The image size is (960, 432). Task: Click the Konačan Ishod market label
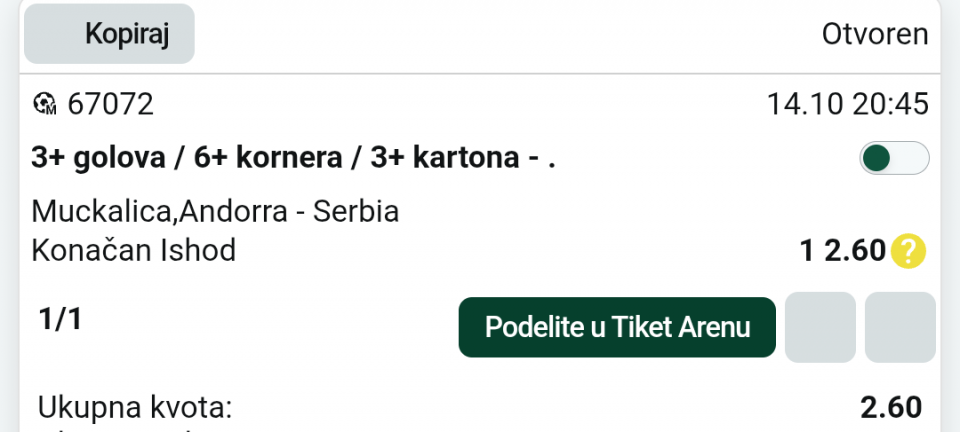(134, 250)
